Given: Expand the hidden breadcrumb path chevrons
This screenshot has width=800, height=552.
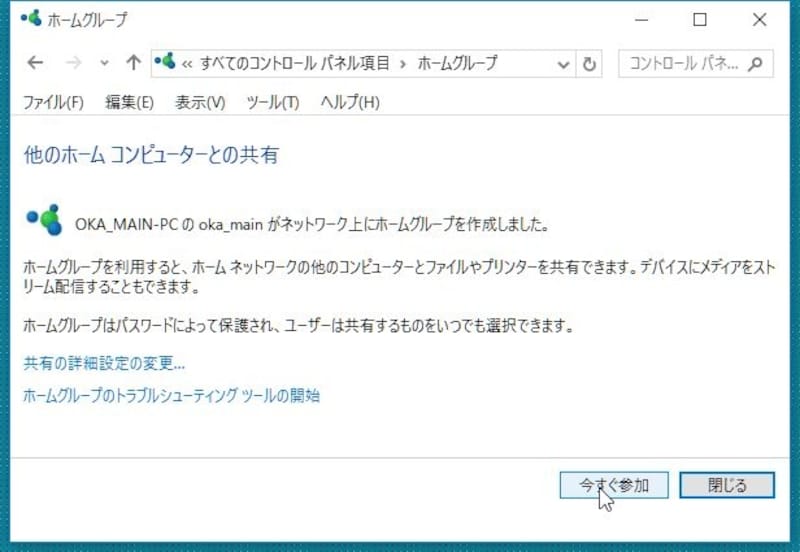Looking at the screenshot, I should click(187, 64).
